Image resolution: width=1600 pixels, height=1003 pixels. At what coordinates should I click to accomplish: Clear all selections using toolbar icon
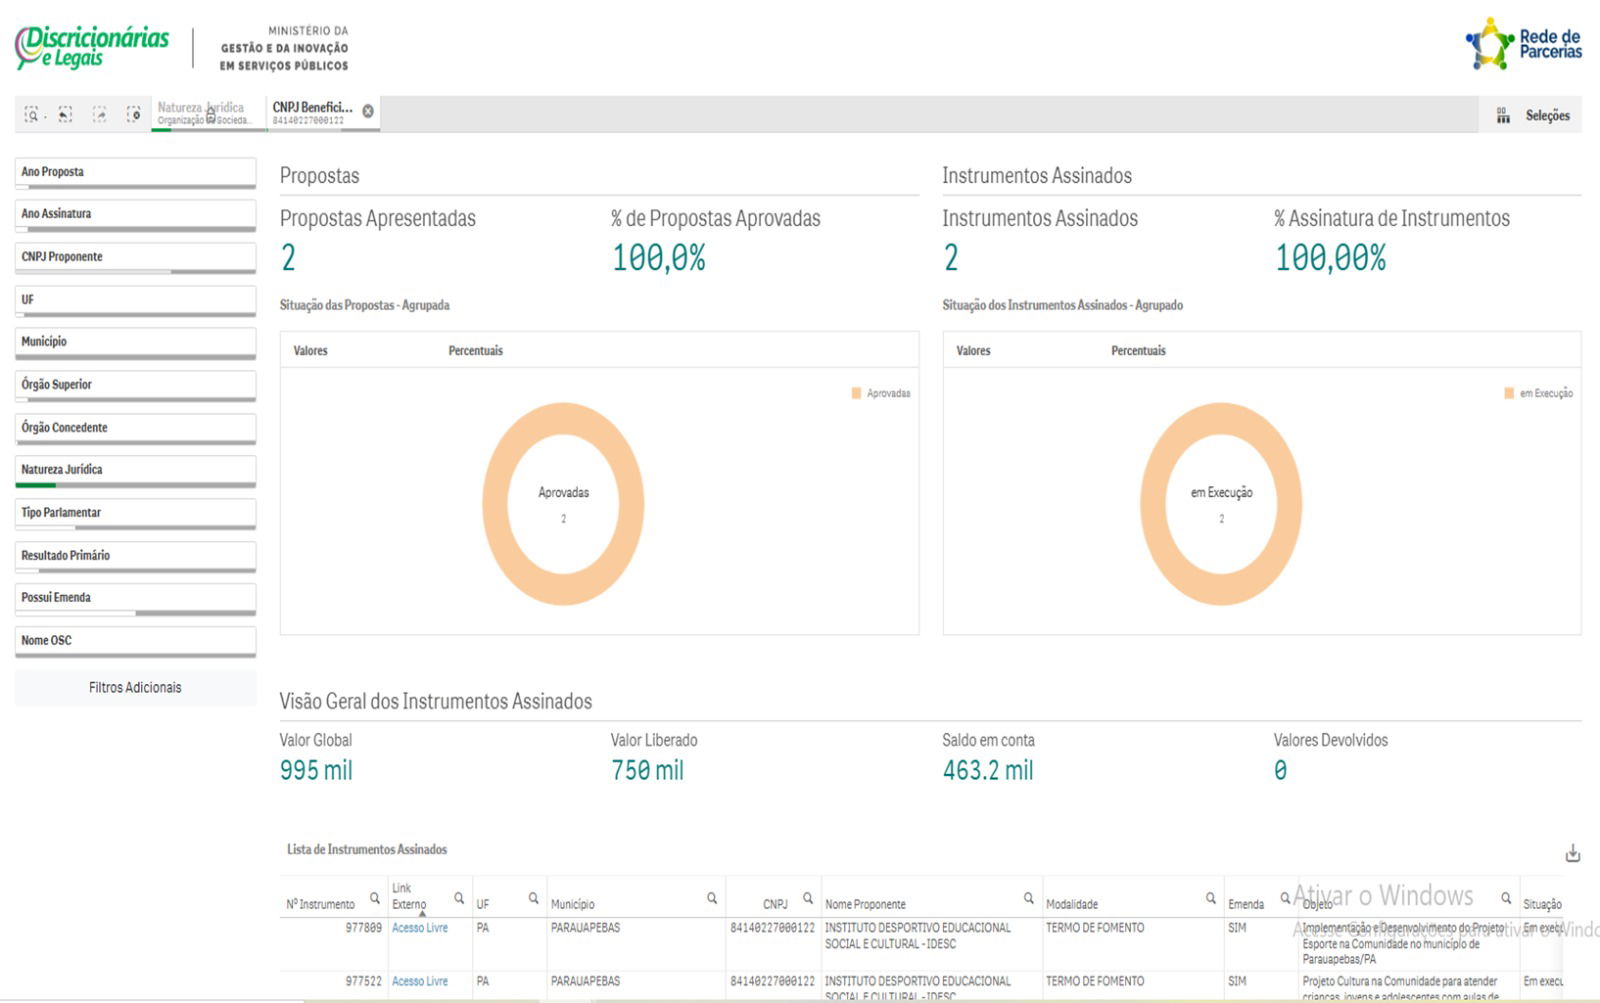[x=133, y=115]
